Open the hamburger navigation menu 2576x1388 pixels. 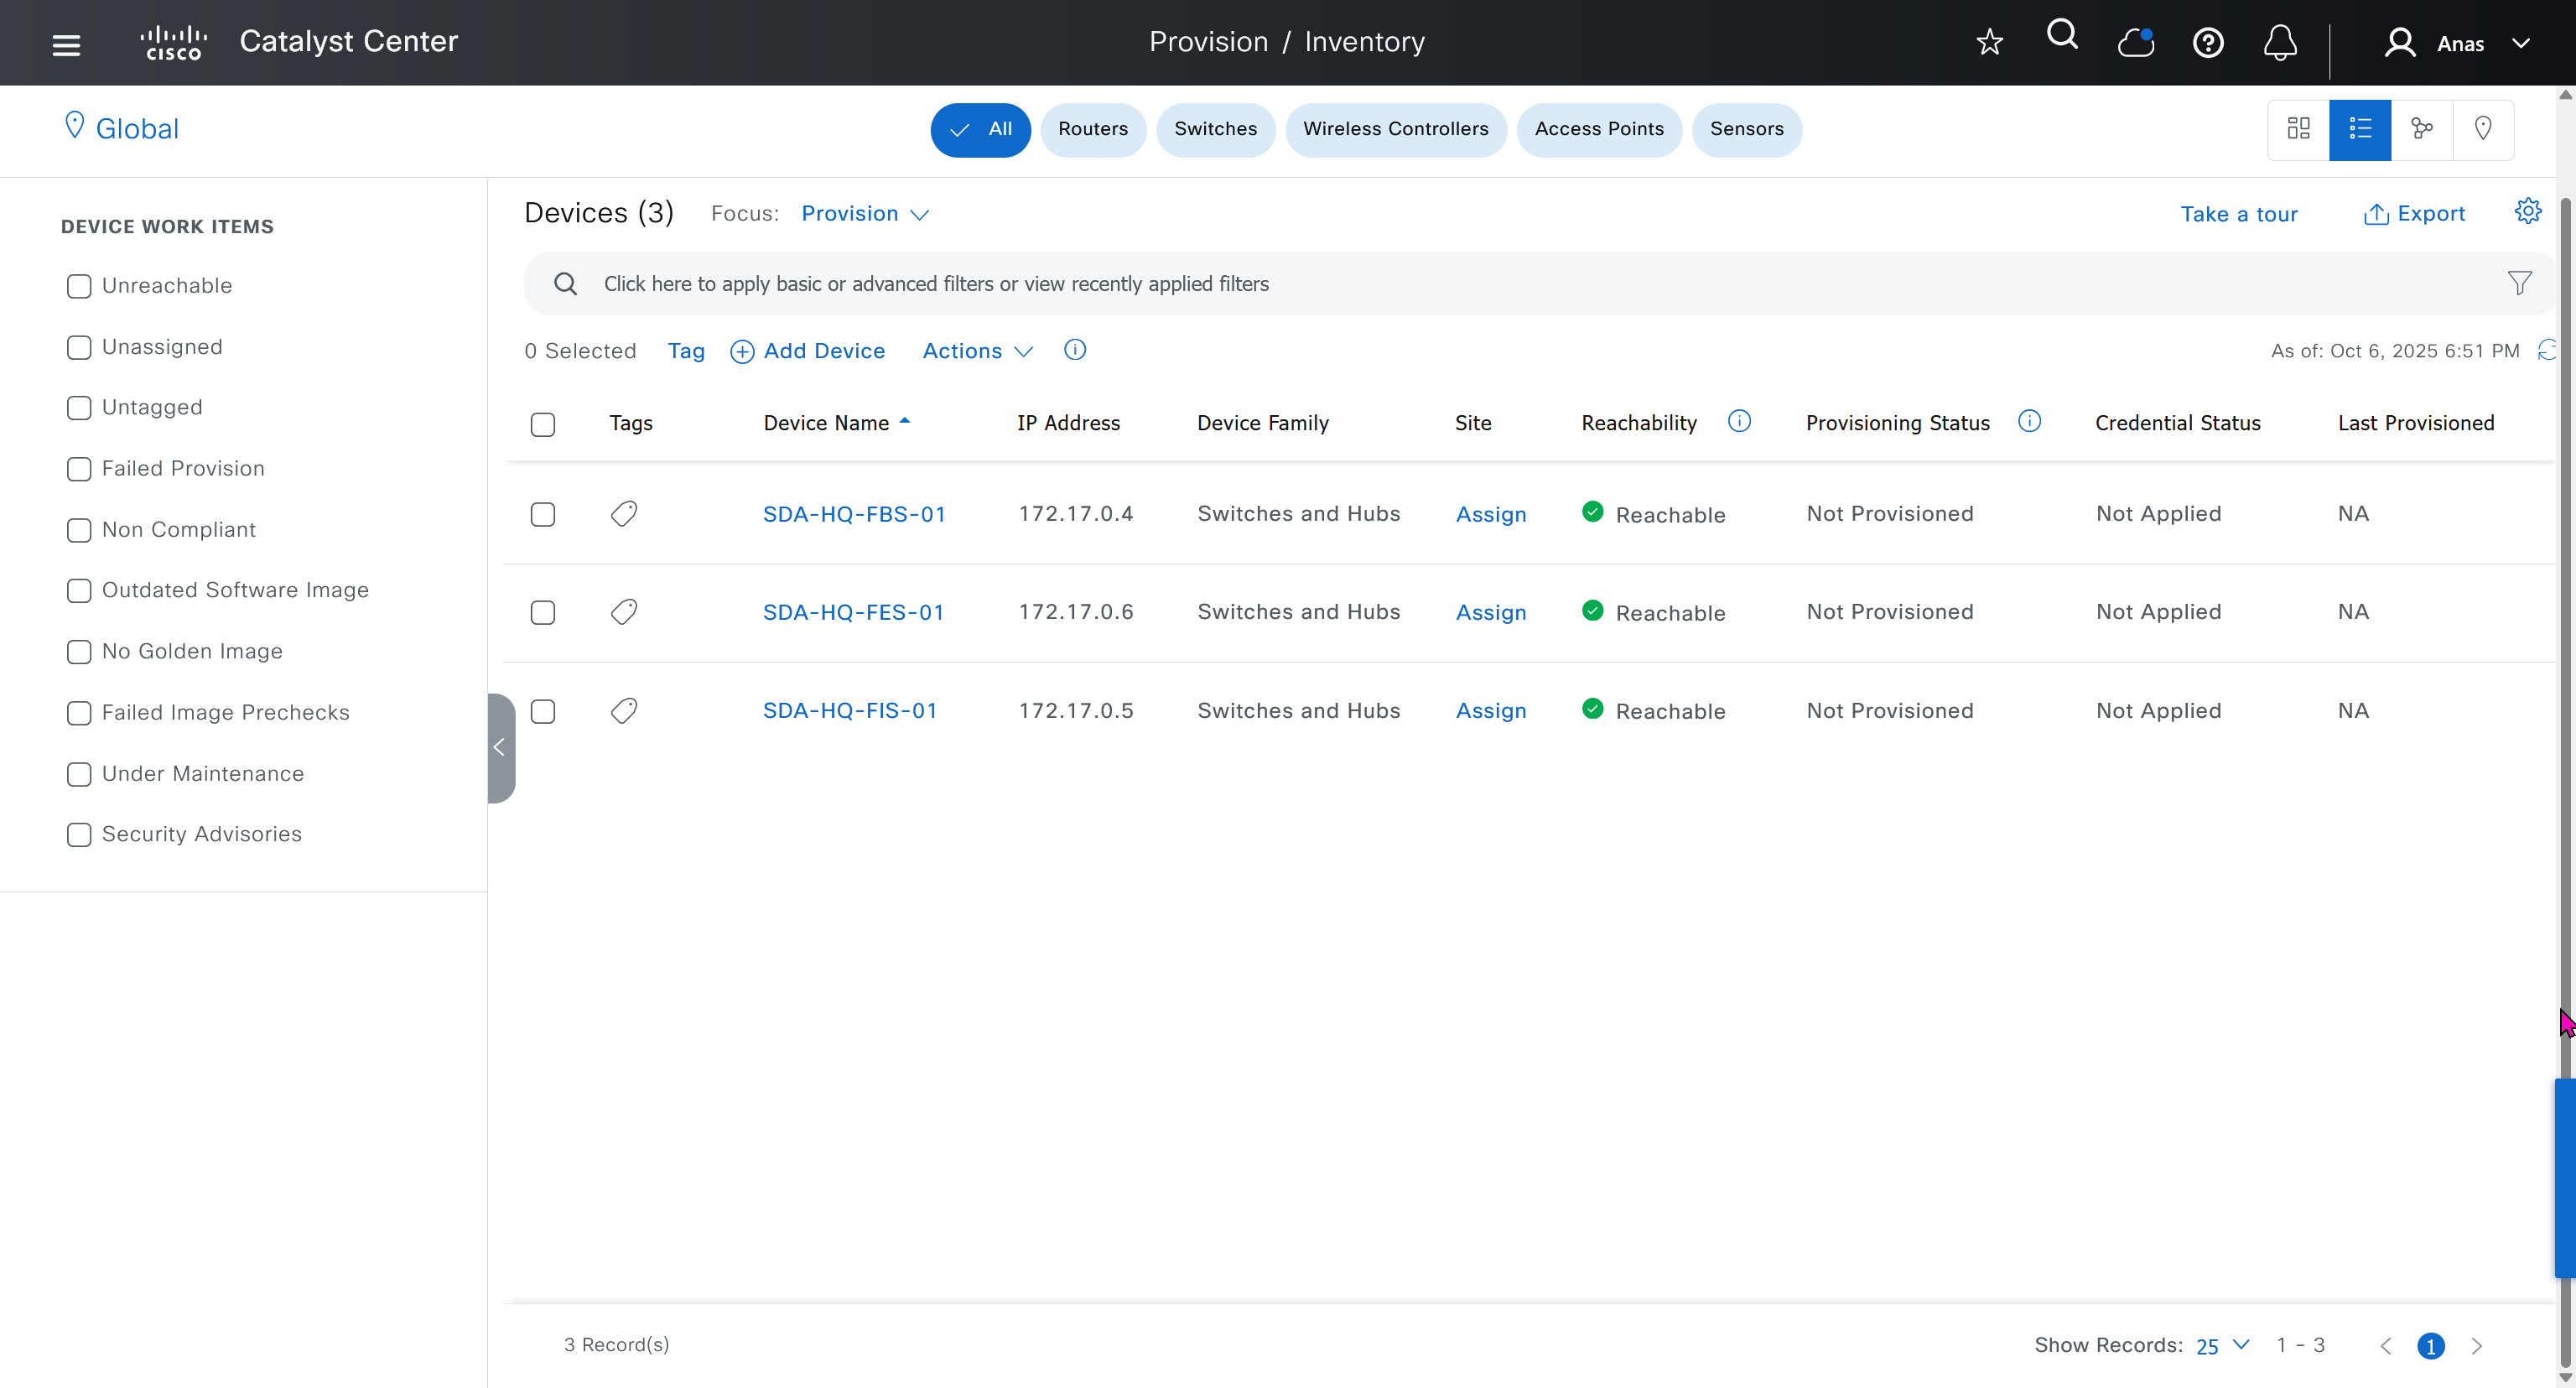point(66,44)
